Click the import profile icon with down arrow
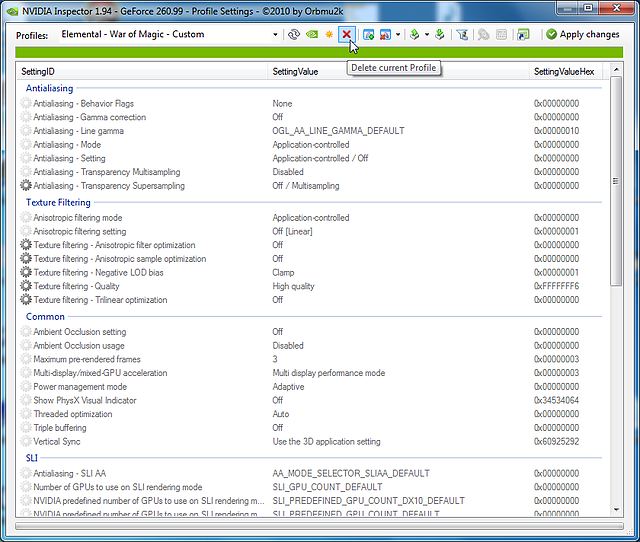 pyautogui.click(x=440, y=35)
